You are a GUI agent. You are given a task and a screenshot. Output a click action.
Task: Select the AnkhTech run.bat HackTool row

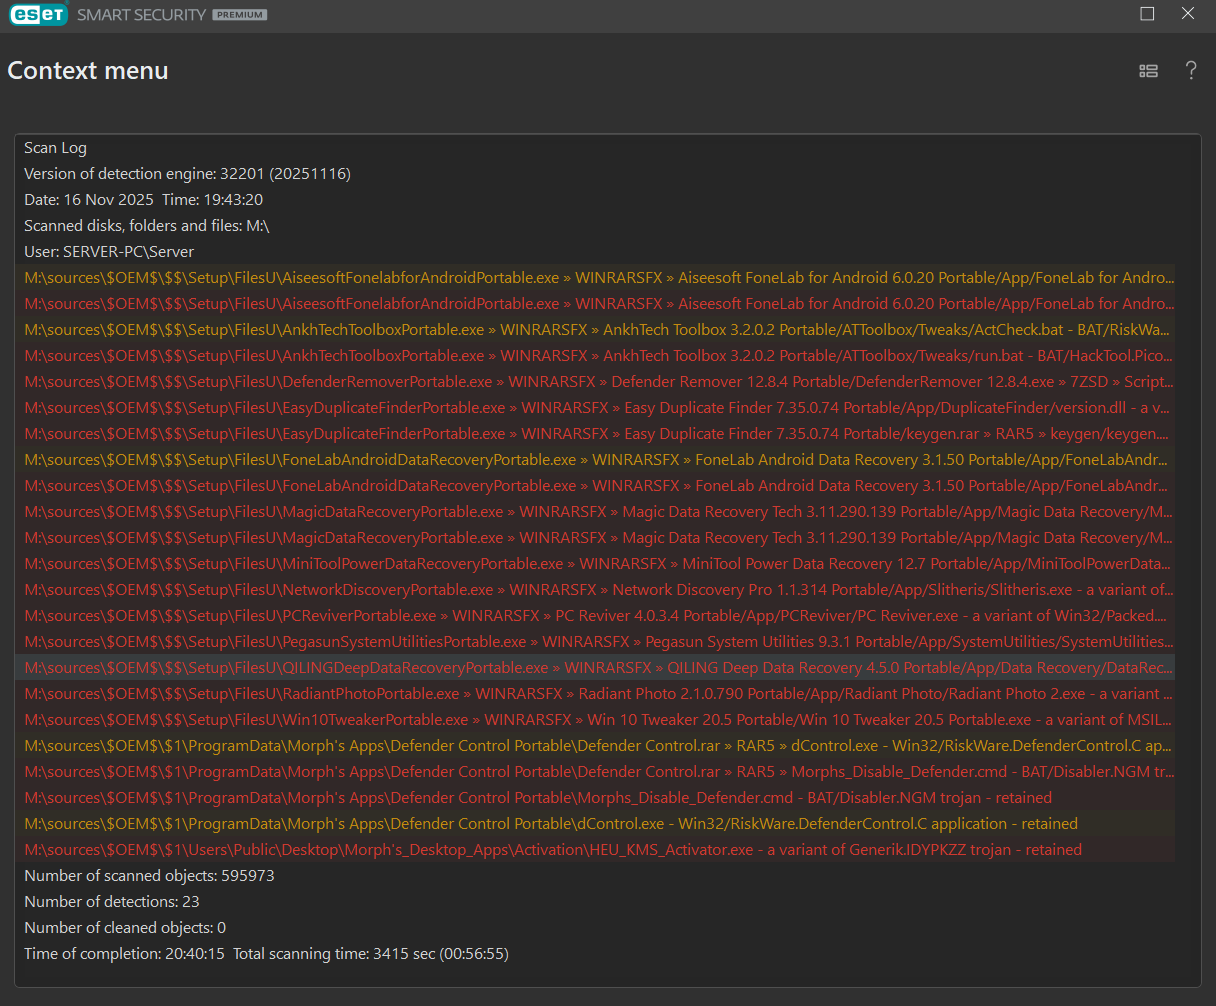pos(598,356)
